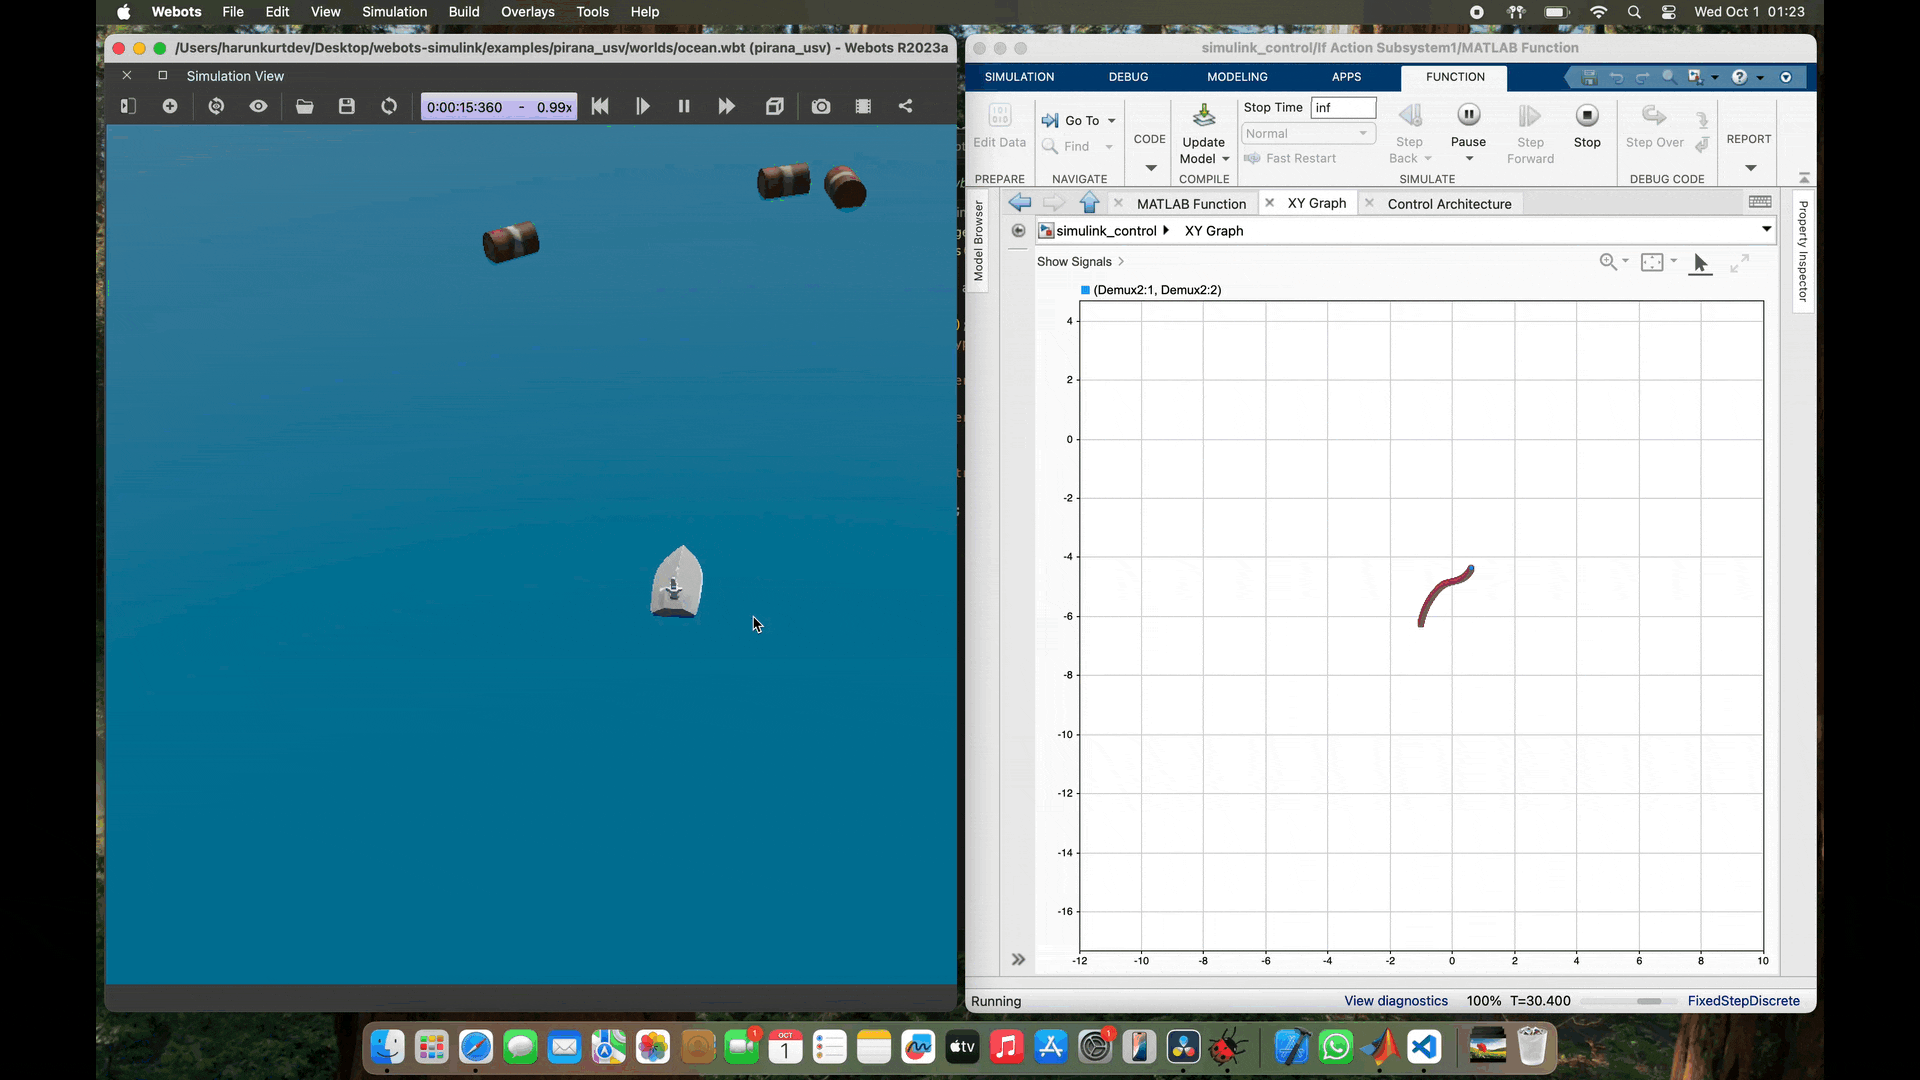Screen dimensions: 1920x1080
Task: Select the pointer cursor tool in graph toolbar
Action: point(1700,263)
